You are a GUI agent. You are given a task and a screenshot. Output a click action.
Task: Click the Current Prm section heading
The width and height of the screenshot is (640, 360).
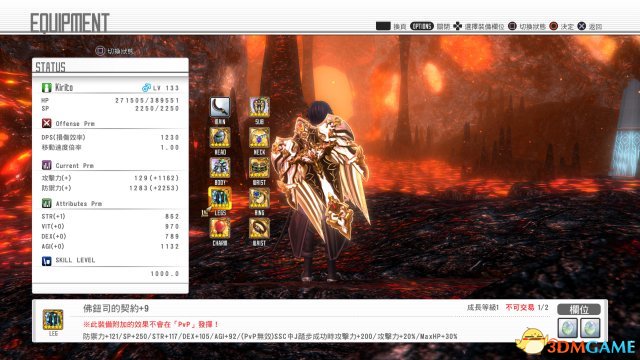[75, 165]
